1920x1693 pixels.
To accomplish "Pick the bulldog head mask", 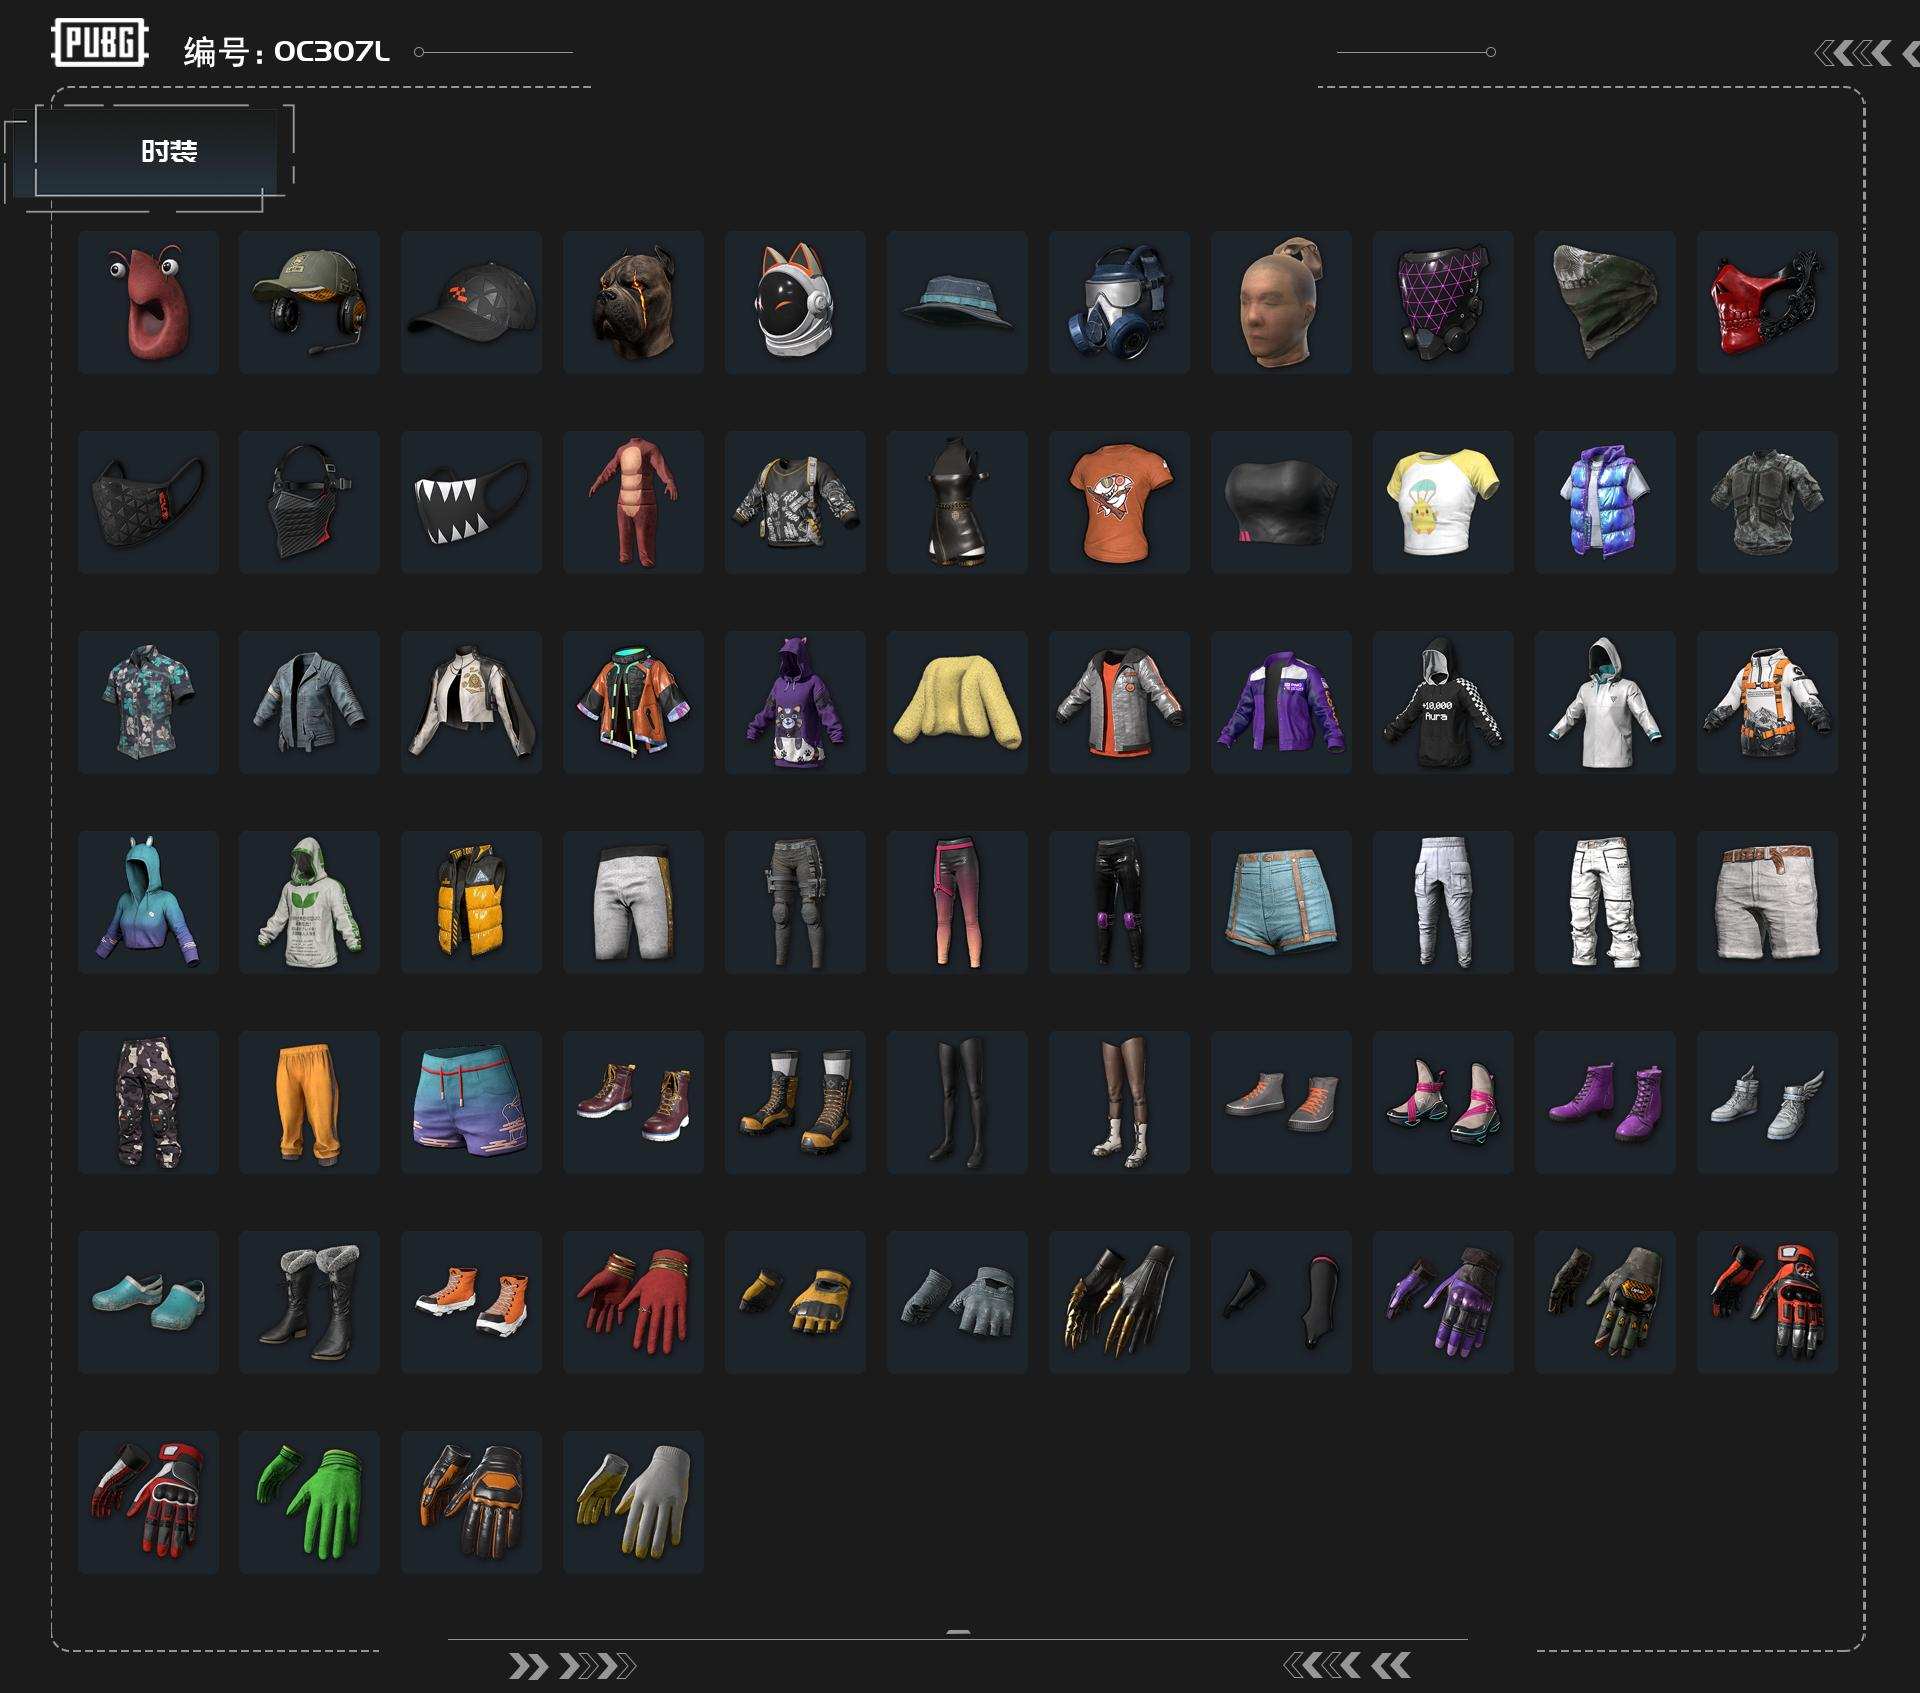I will 633,302.
